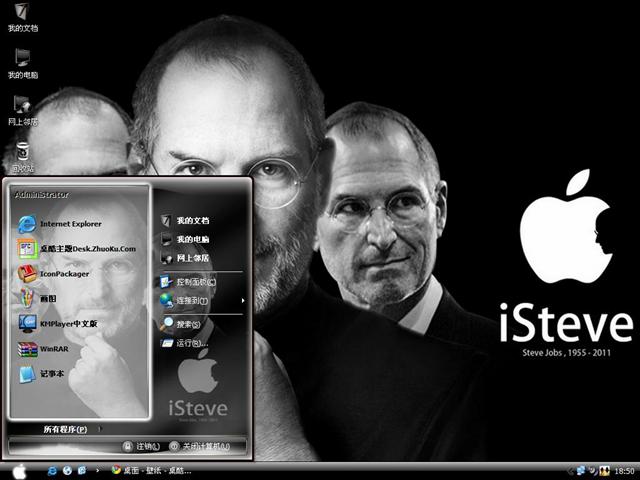Open WinRAR from the start menu
Viewport: 640px width, 480px height.
tap(43, 349)
